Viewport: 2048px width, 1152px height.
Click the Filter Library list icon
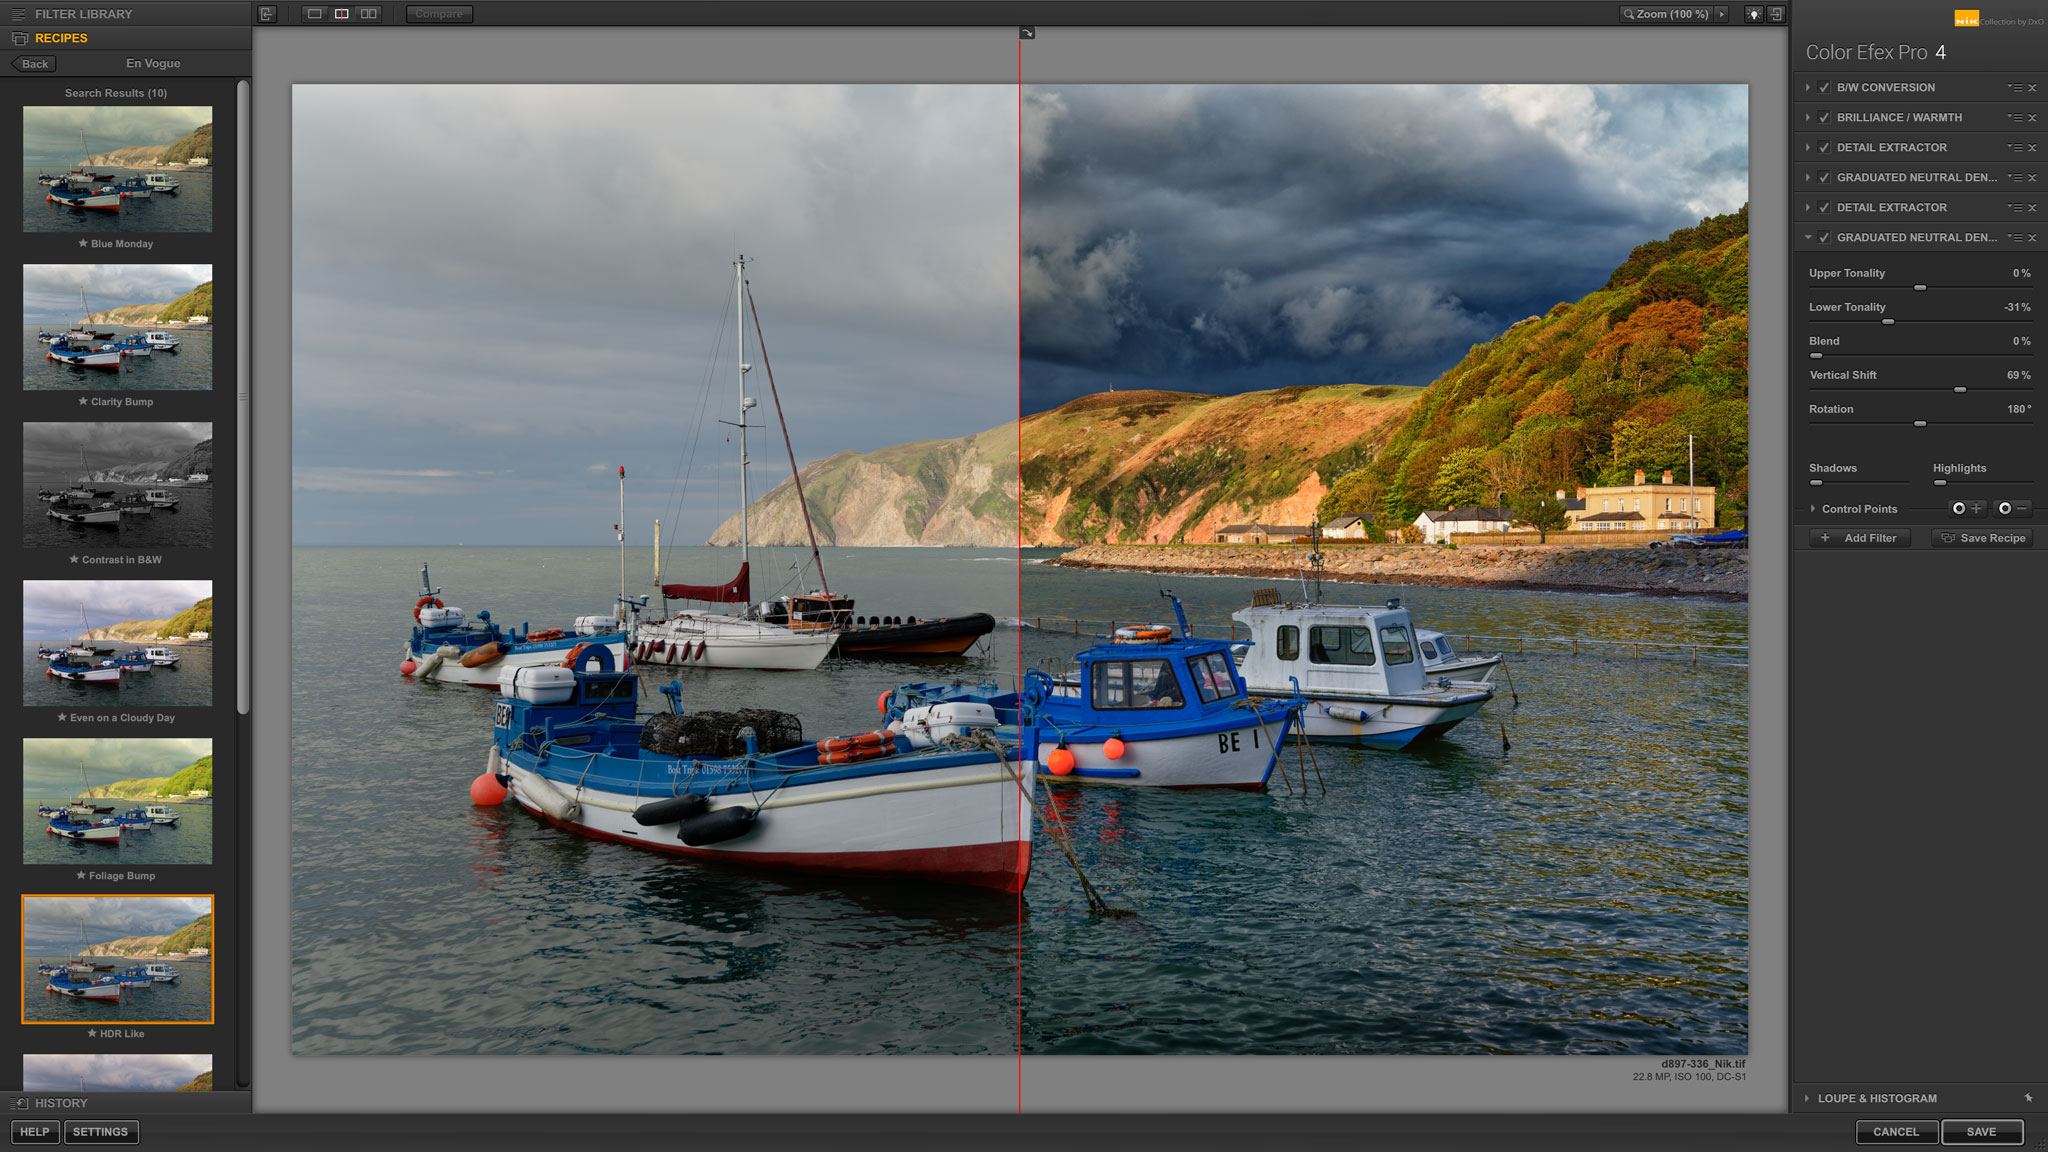click(x=18, y=14)
